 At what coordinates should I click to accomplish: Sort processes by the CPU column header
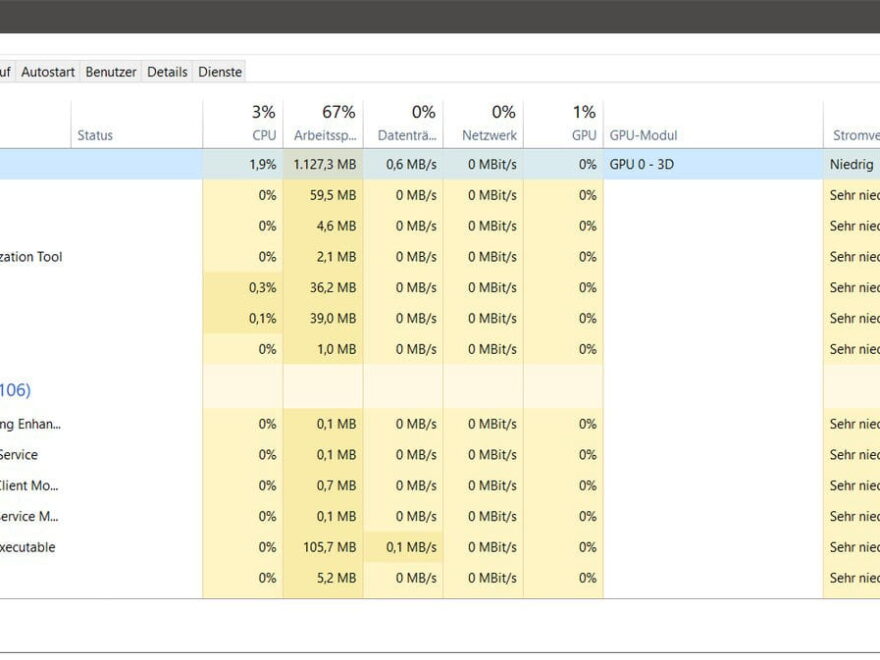tap(242, 123)
